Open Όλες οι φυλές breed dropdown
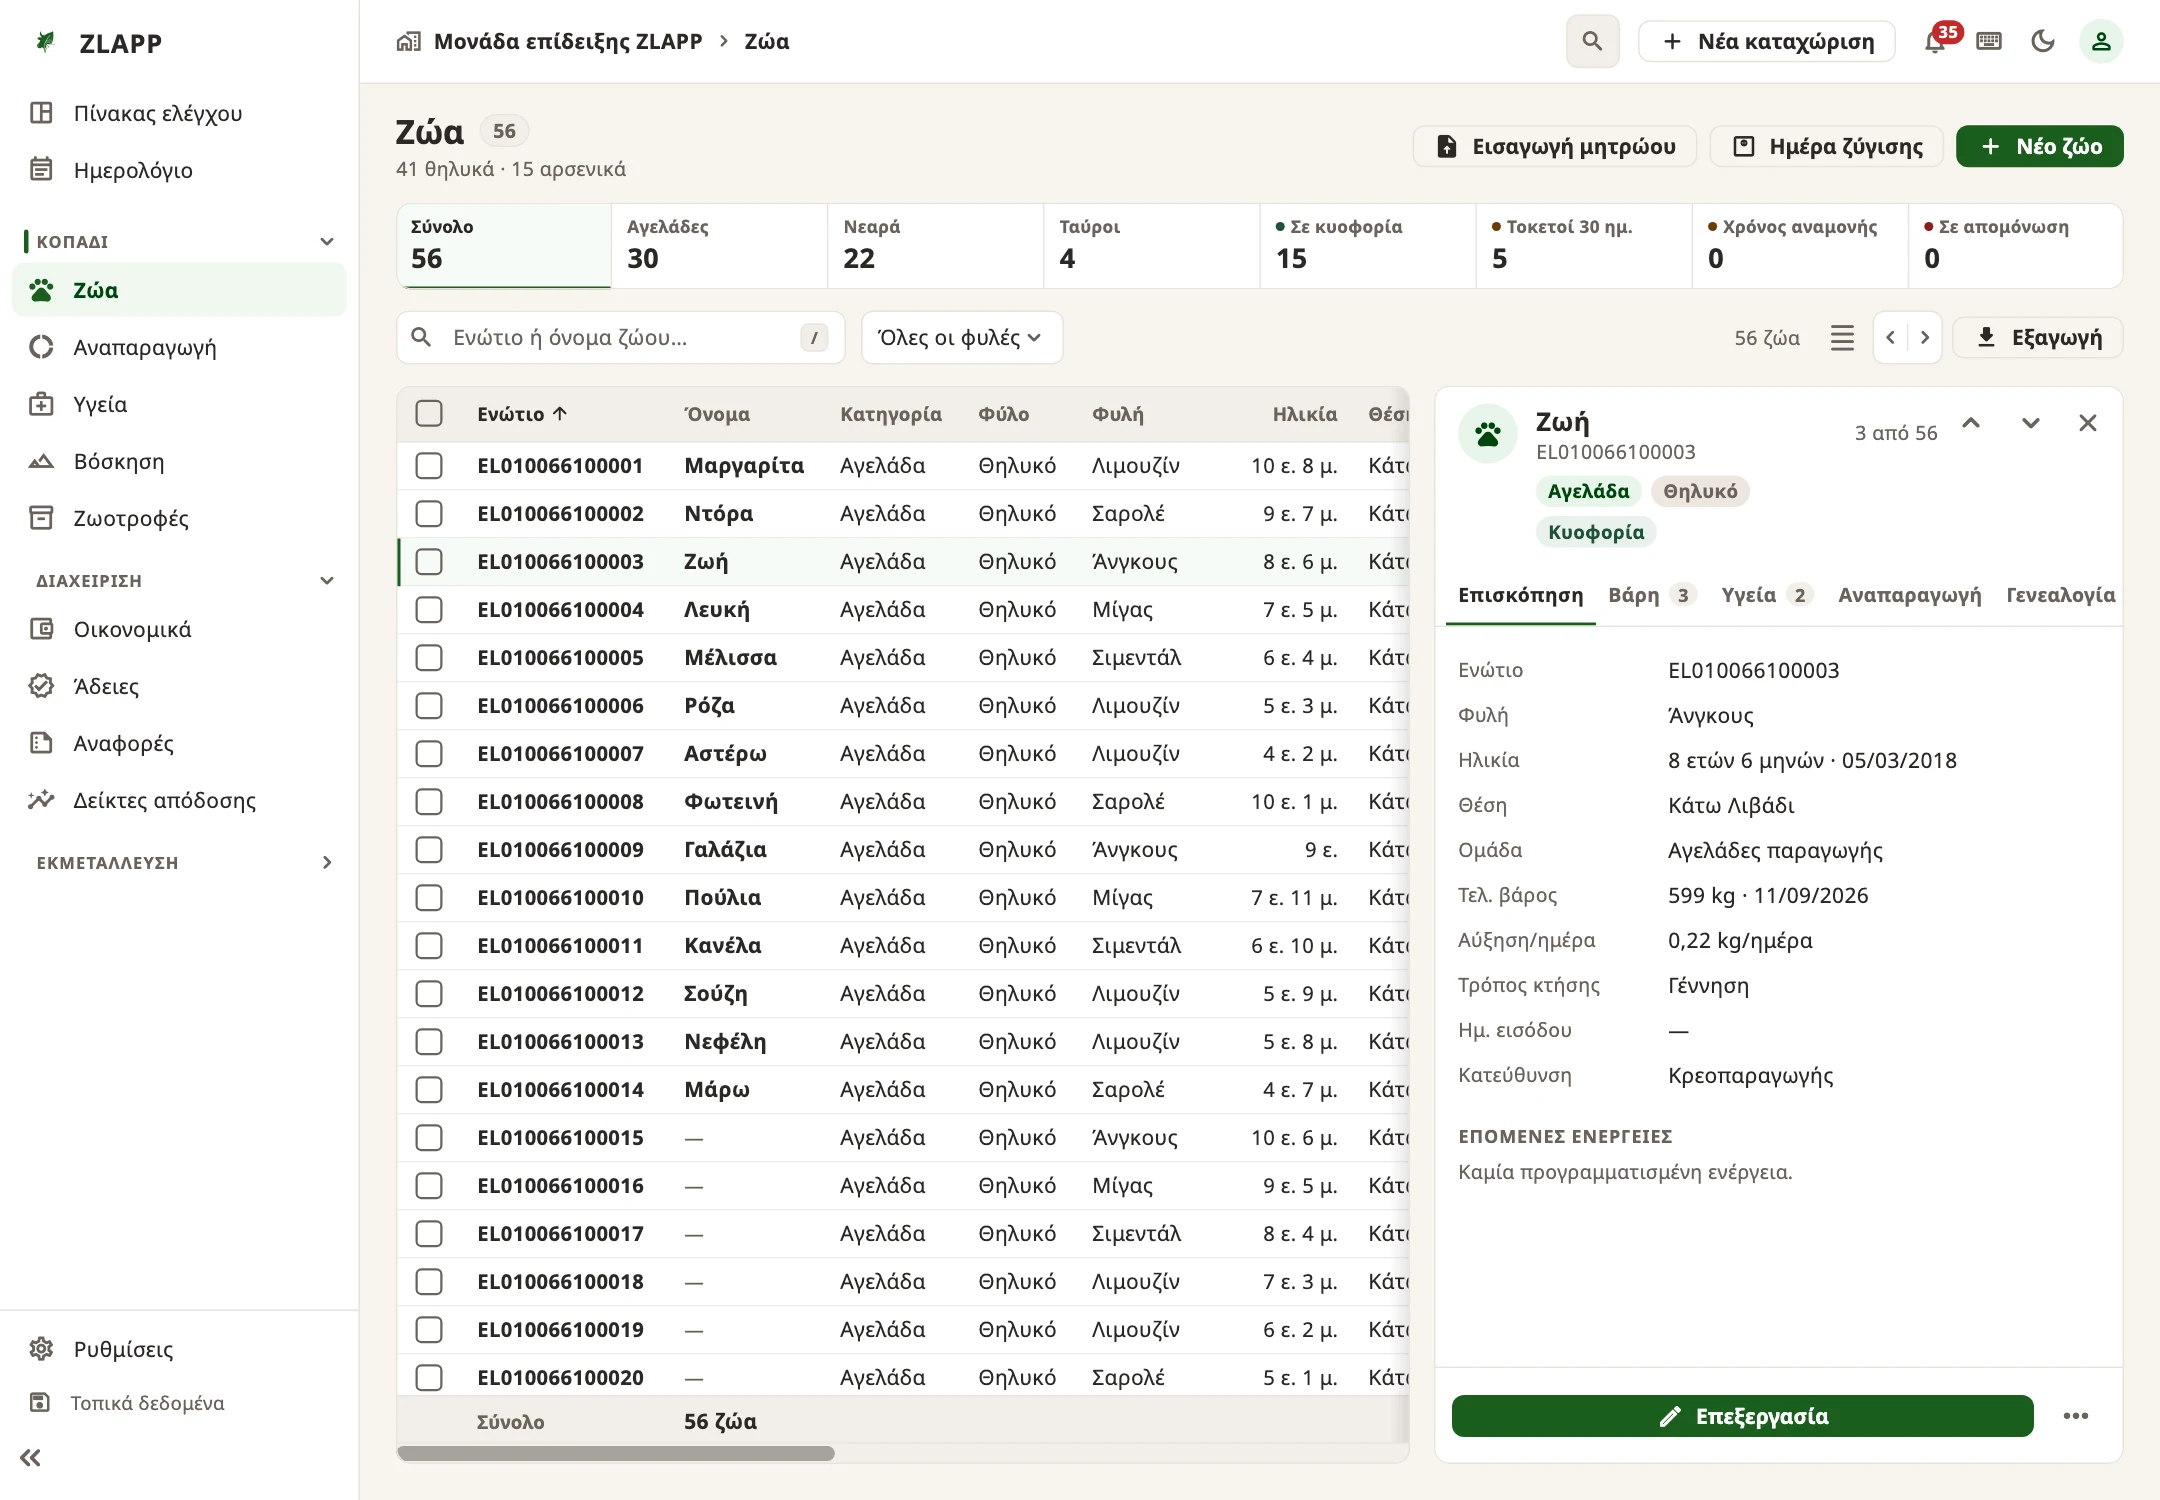 [961, 337]
